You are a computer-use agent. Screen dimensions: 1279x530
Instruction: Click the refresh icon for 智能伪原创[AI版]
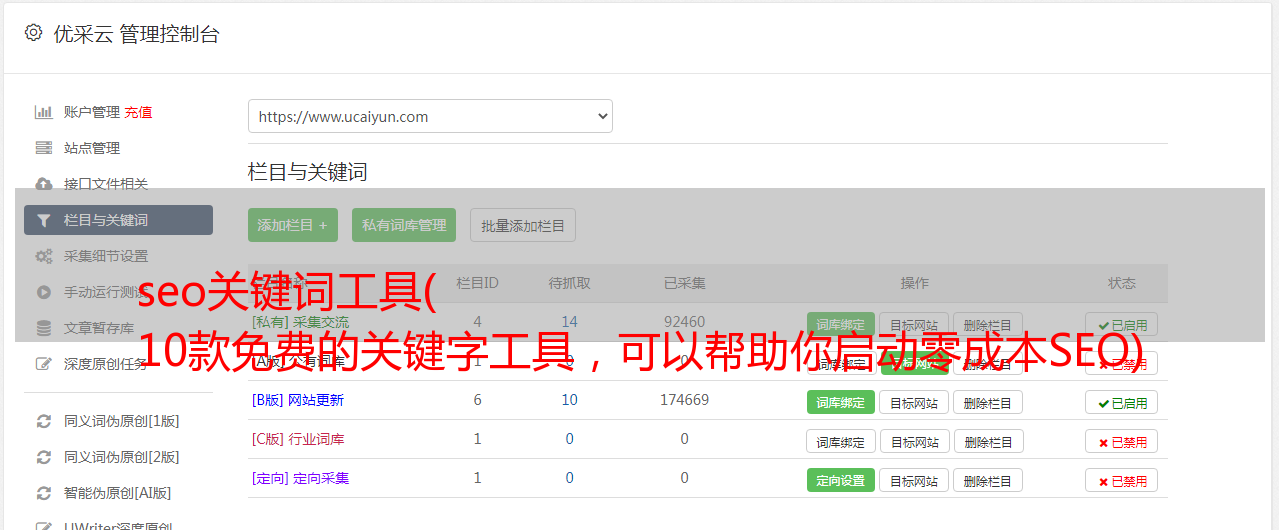tap(43, 493)
